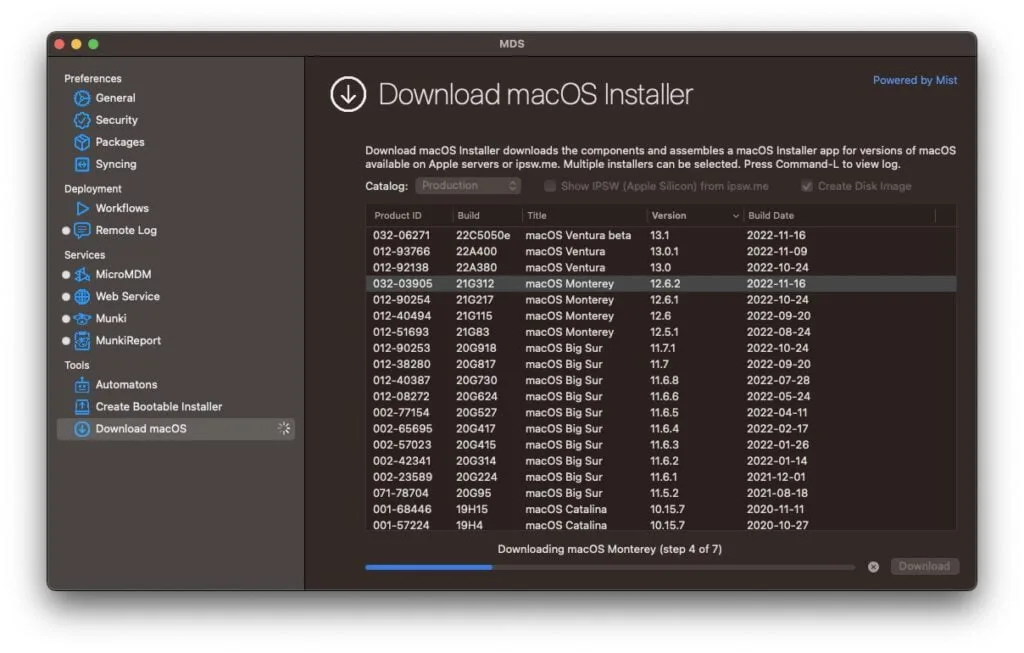
Task: Select macOS Catalina build 19H15 row
Action: 661,509
